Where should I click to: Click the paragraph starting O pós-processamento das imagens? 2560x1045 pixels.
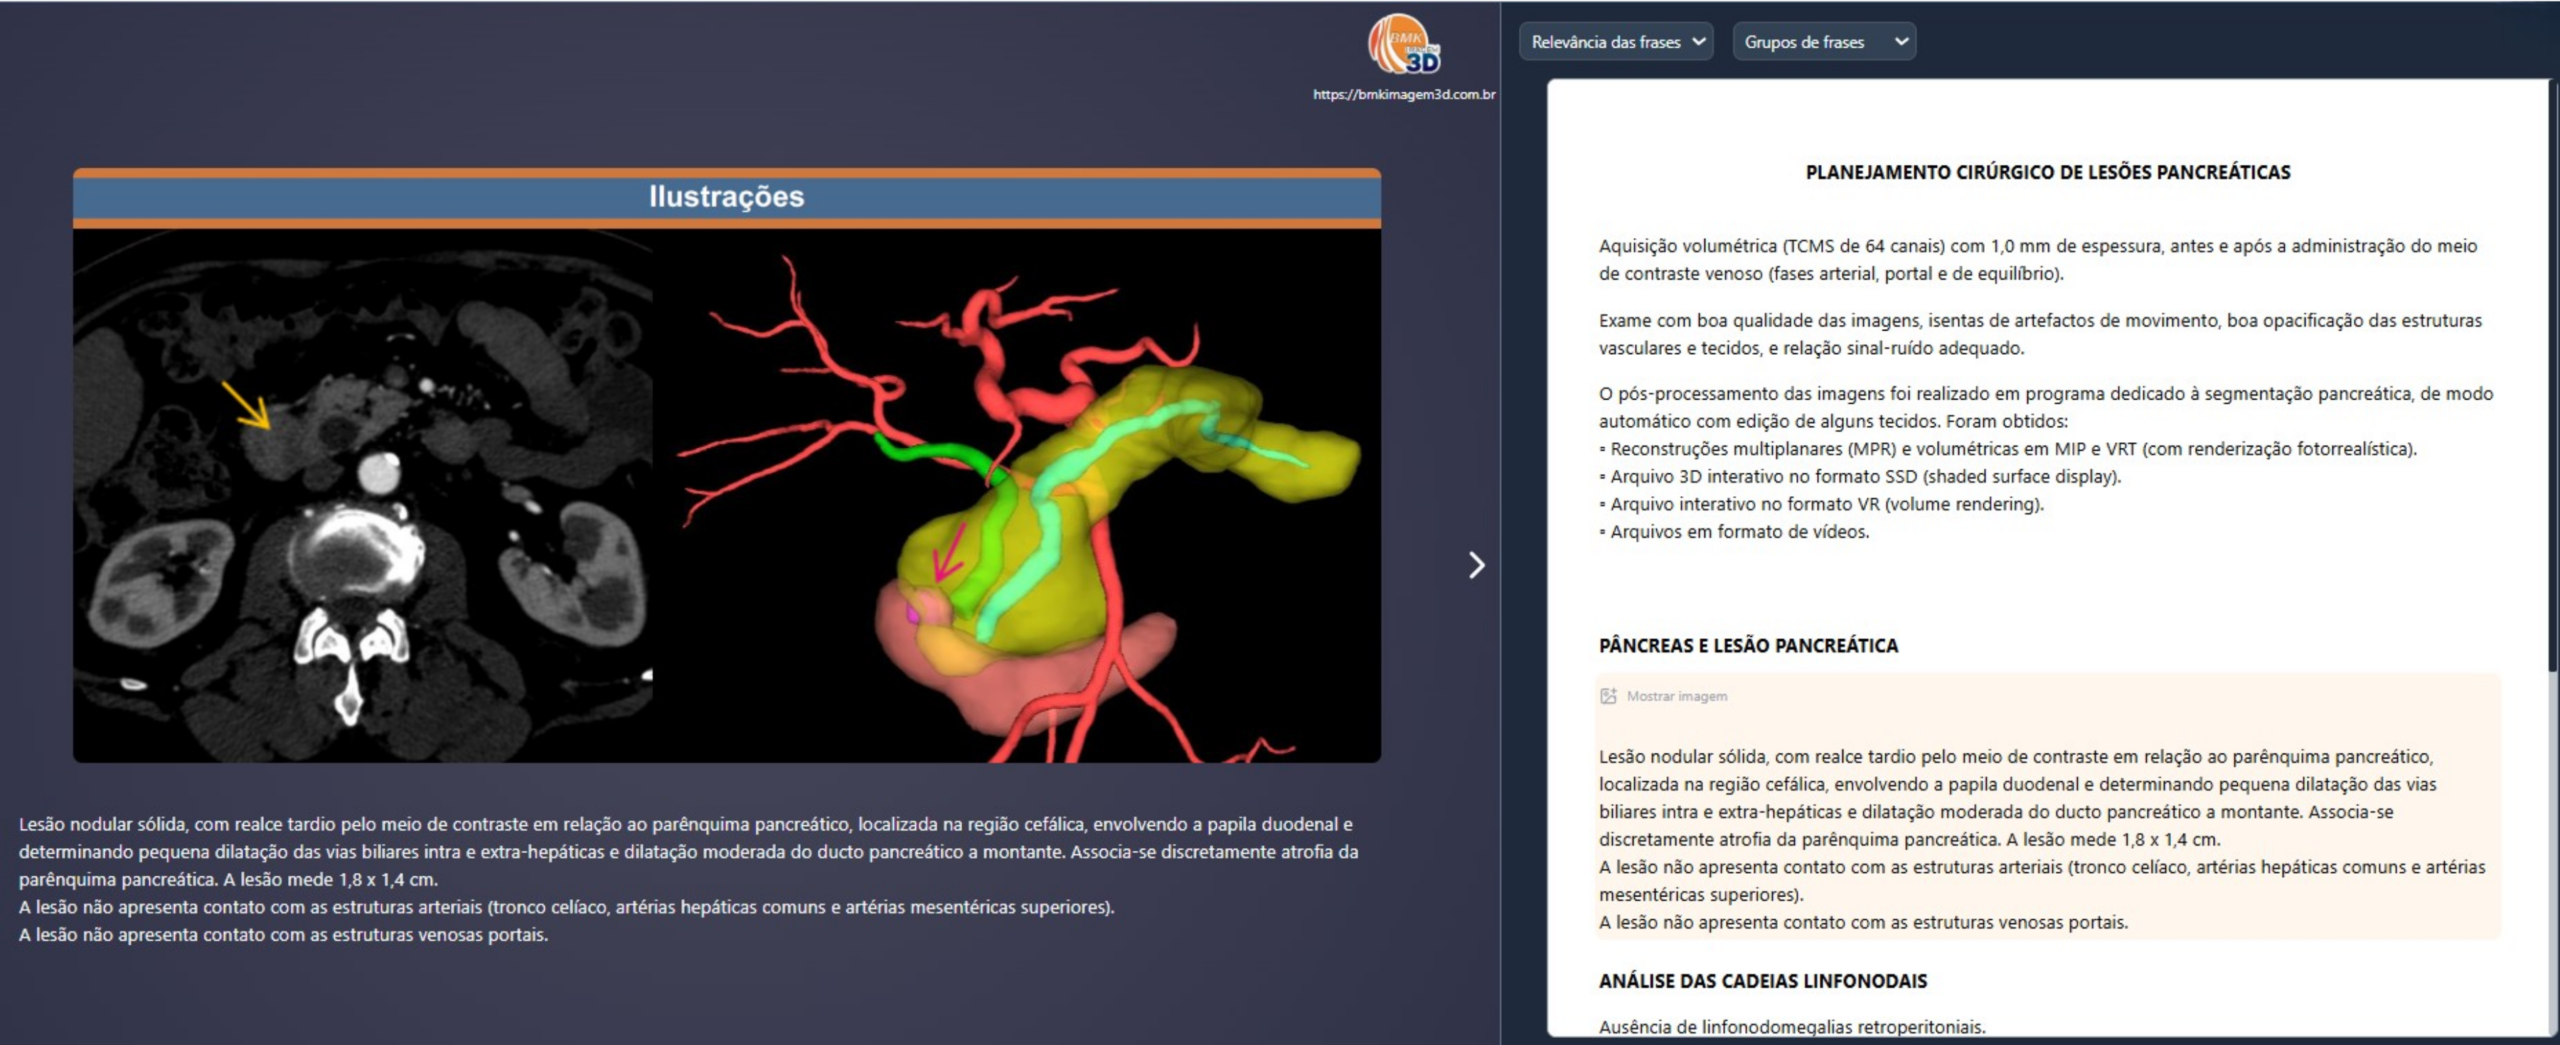(x=2046, y=407)
